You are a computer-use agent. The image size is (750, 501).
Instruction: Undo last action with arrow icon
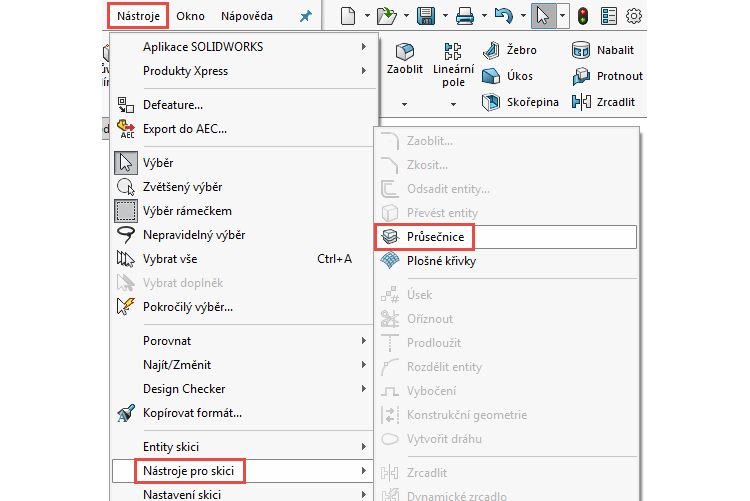coord(504,16)
